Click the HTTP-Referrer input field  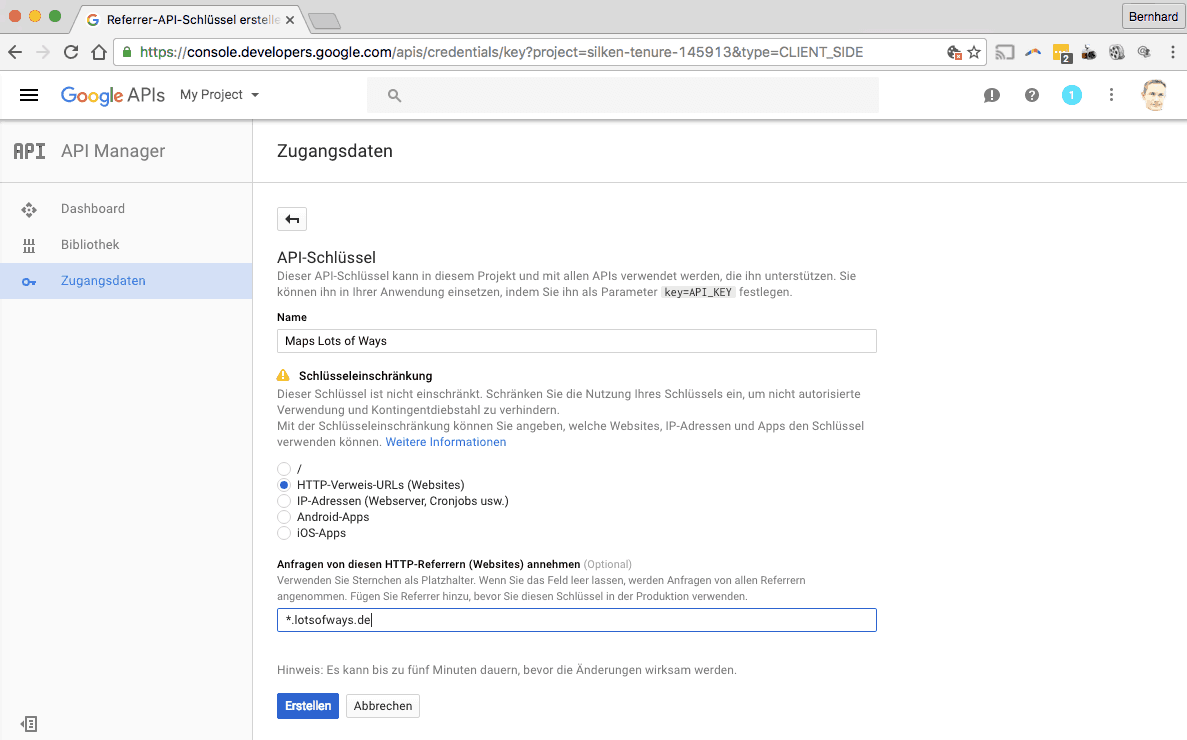point(576,620)
